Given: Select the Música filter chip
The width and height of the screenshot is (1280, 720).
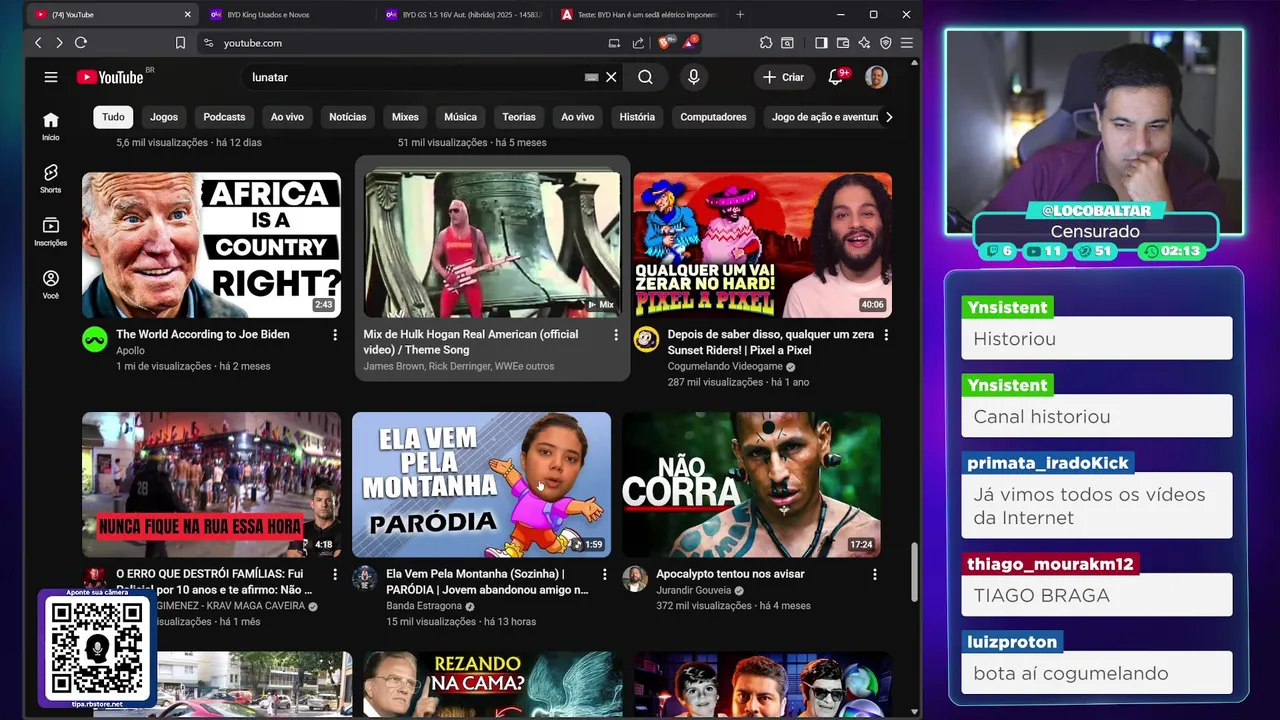Looking at the screenshot, I should 460,117.
